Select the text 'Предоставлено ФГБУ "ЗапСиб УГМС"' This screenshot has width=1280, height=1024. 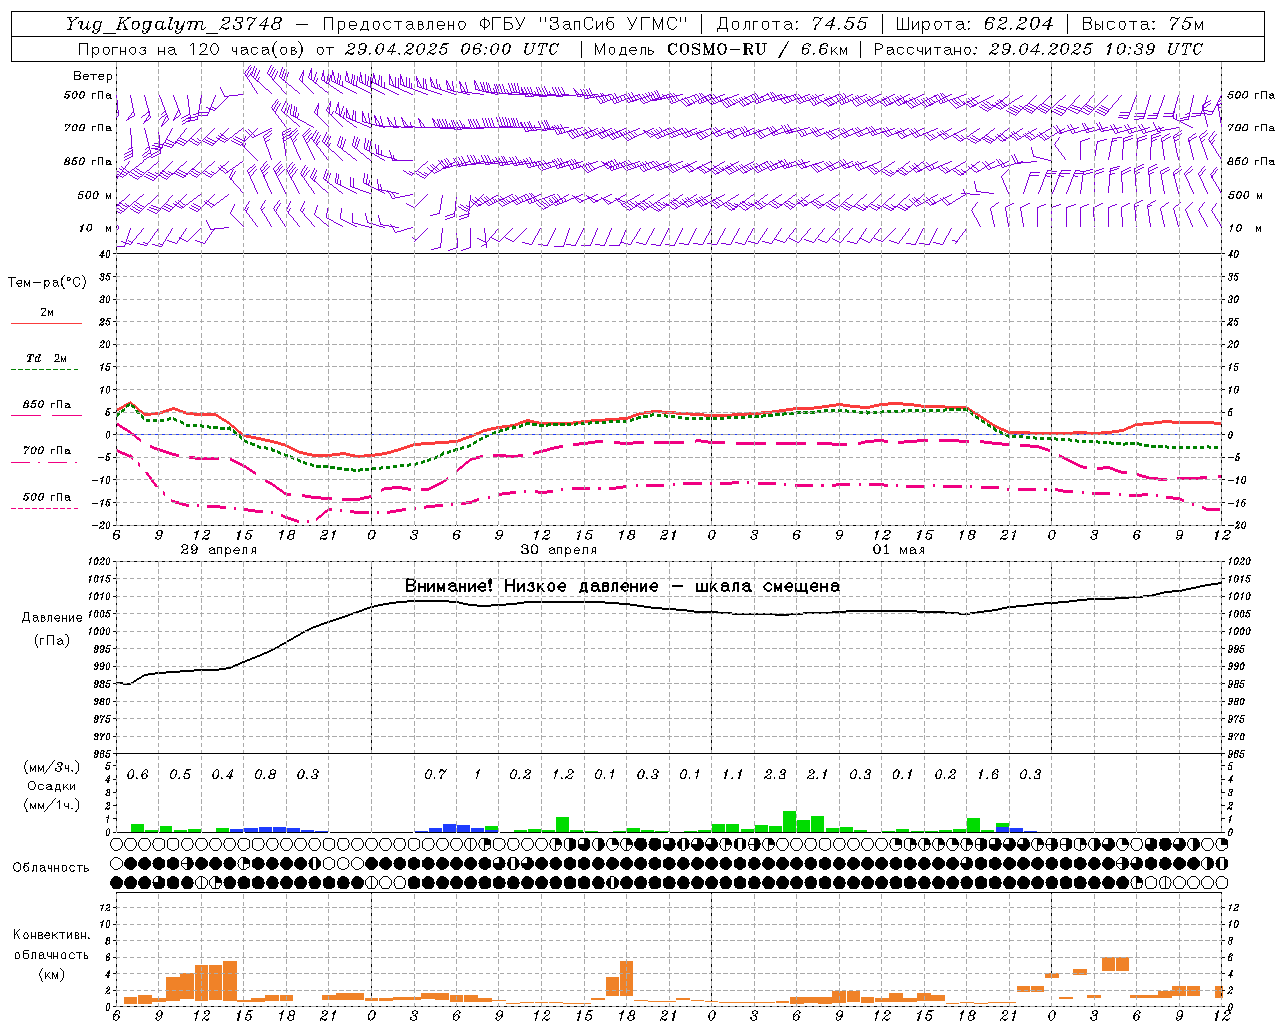point(505,23)
